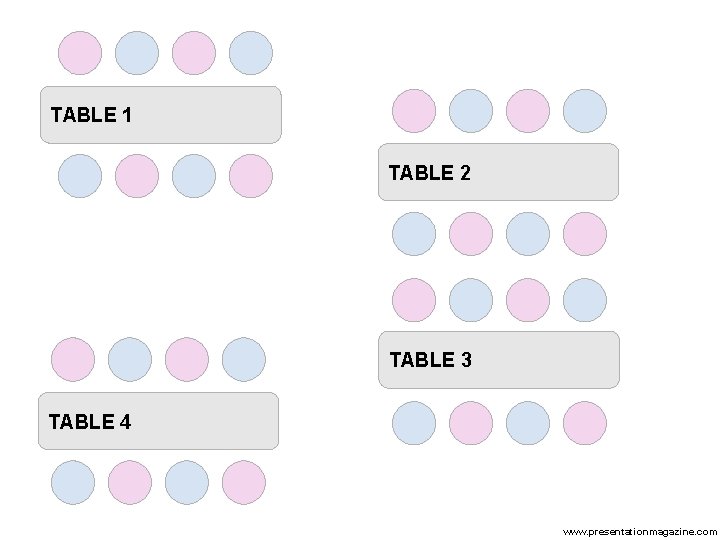Image resolution: width=720 pixels, height=540 pixels.
Task: Click leftmost pink seat above TABLE 2
Action: point(414,111)
